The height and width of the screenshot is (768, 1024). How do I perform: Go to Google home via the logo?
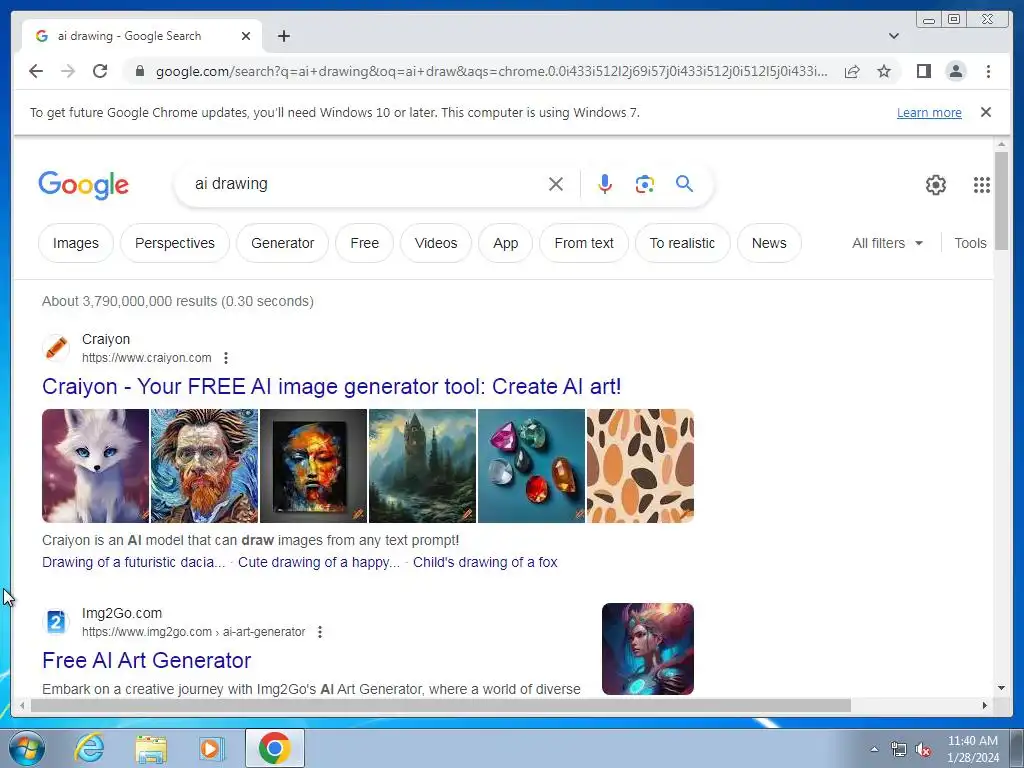[x=84, y=185]
